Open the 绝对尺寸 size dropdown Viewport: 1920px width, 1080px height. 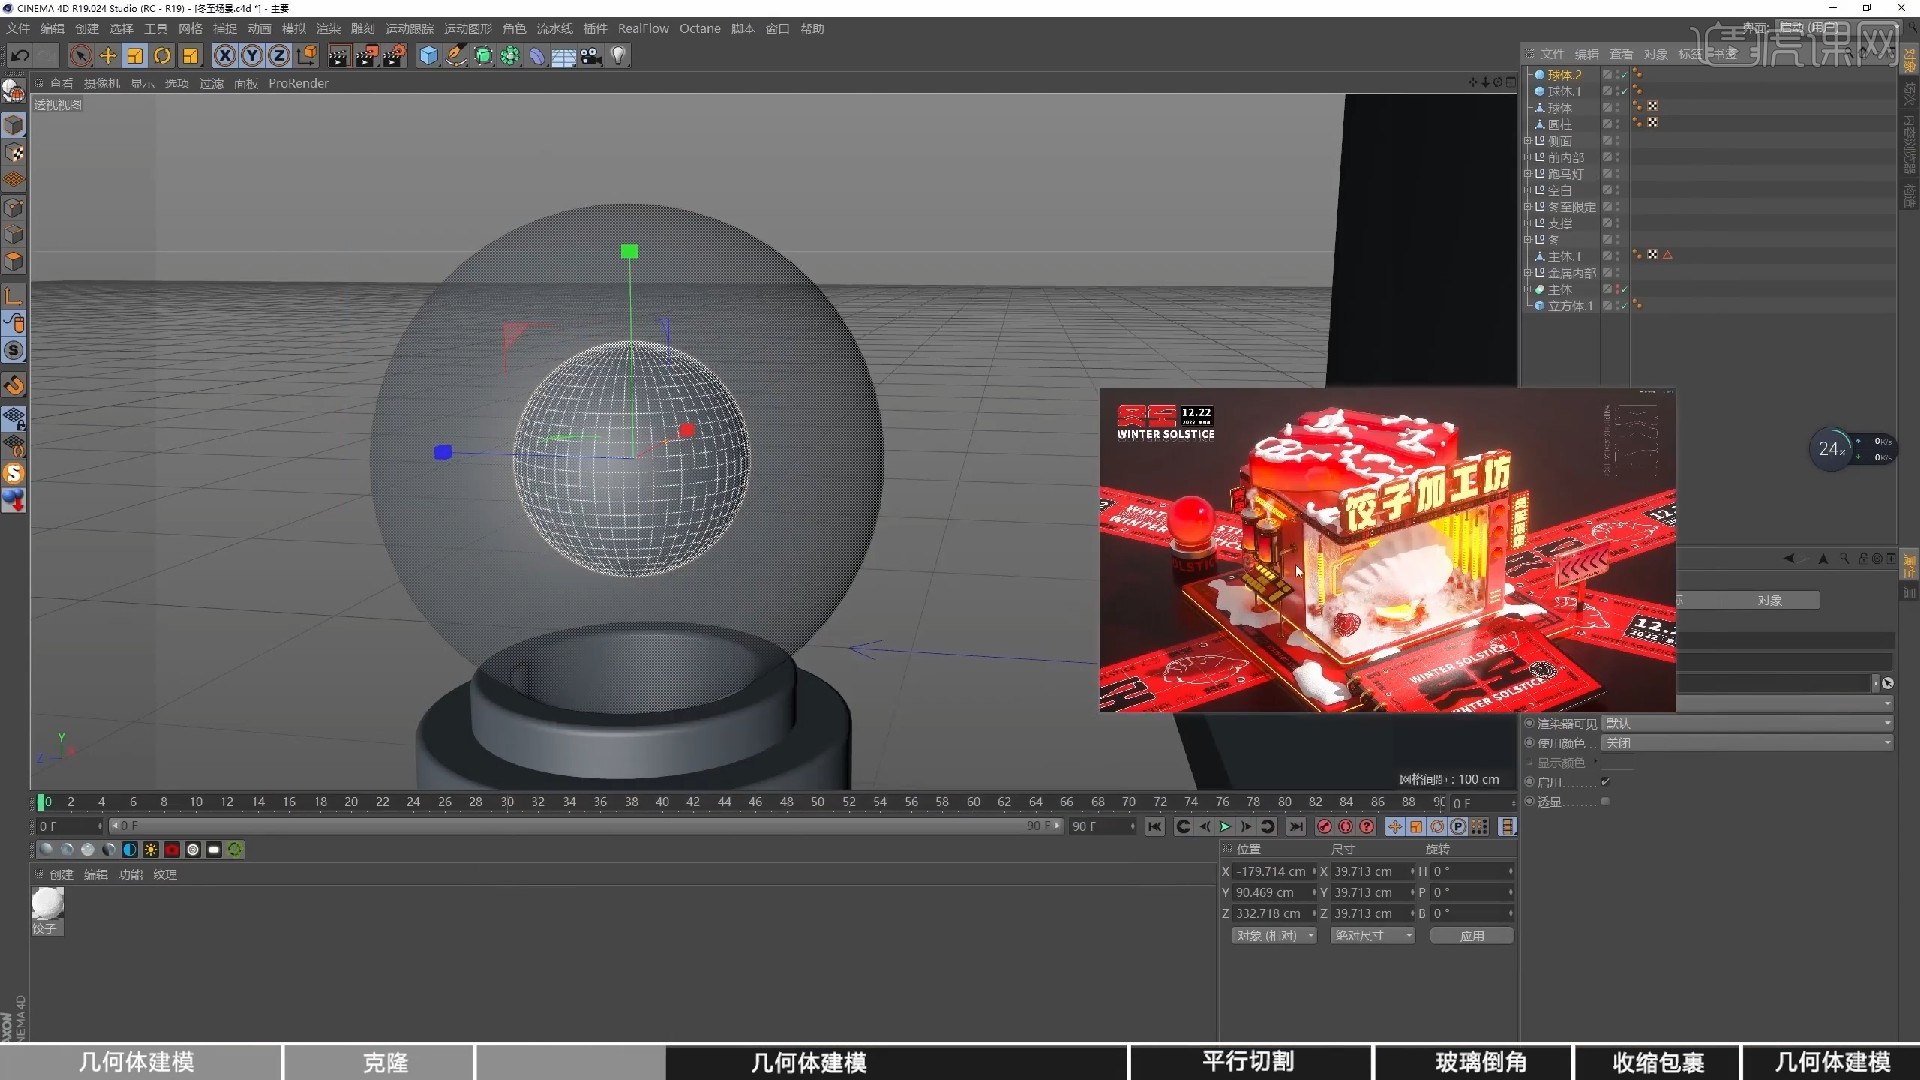(1373, 936)
